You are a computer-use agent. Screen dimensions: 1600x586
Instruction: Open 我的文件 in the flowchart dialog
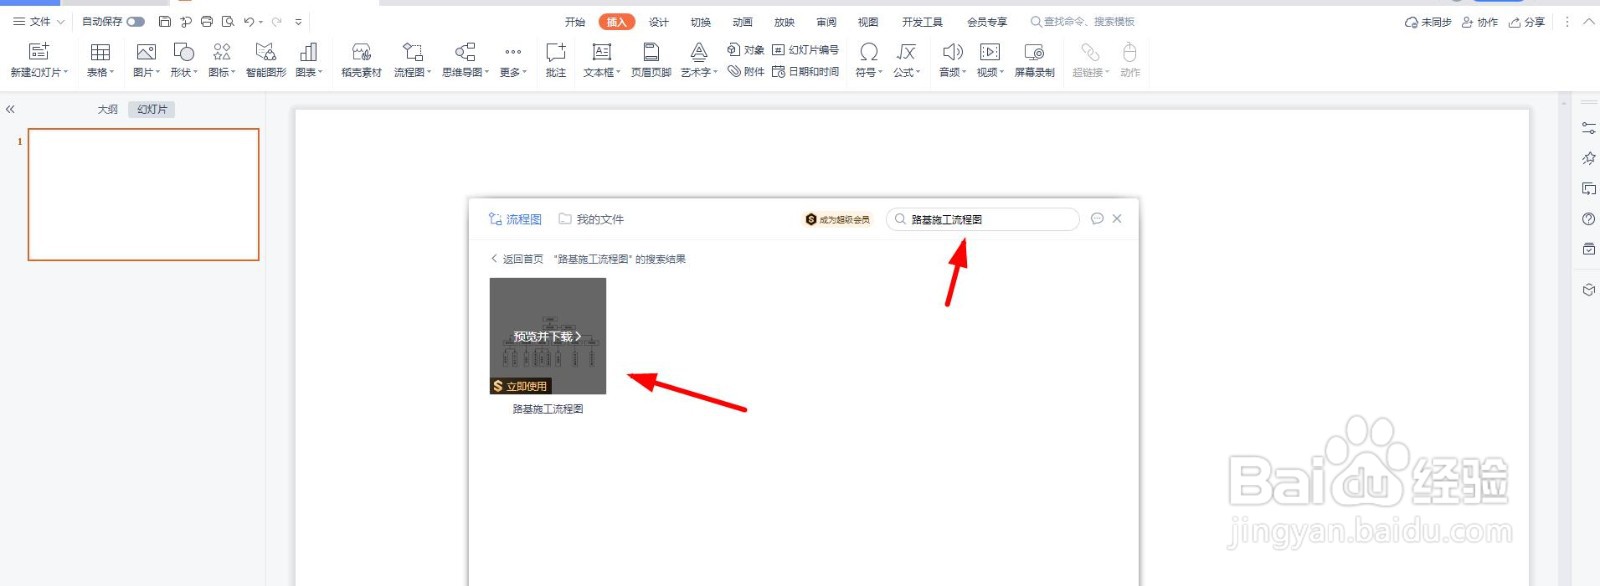pyautogui.click(x=591, y=219)
